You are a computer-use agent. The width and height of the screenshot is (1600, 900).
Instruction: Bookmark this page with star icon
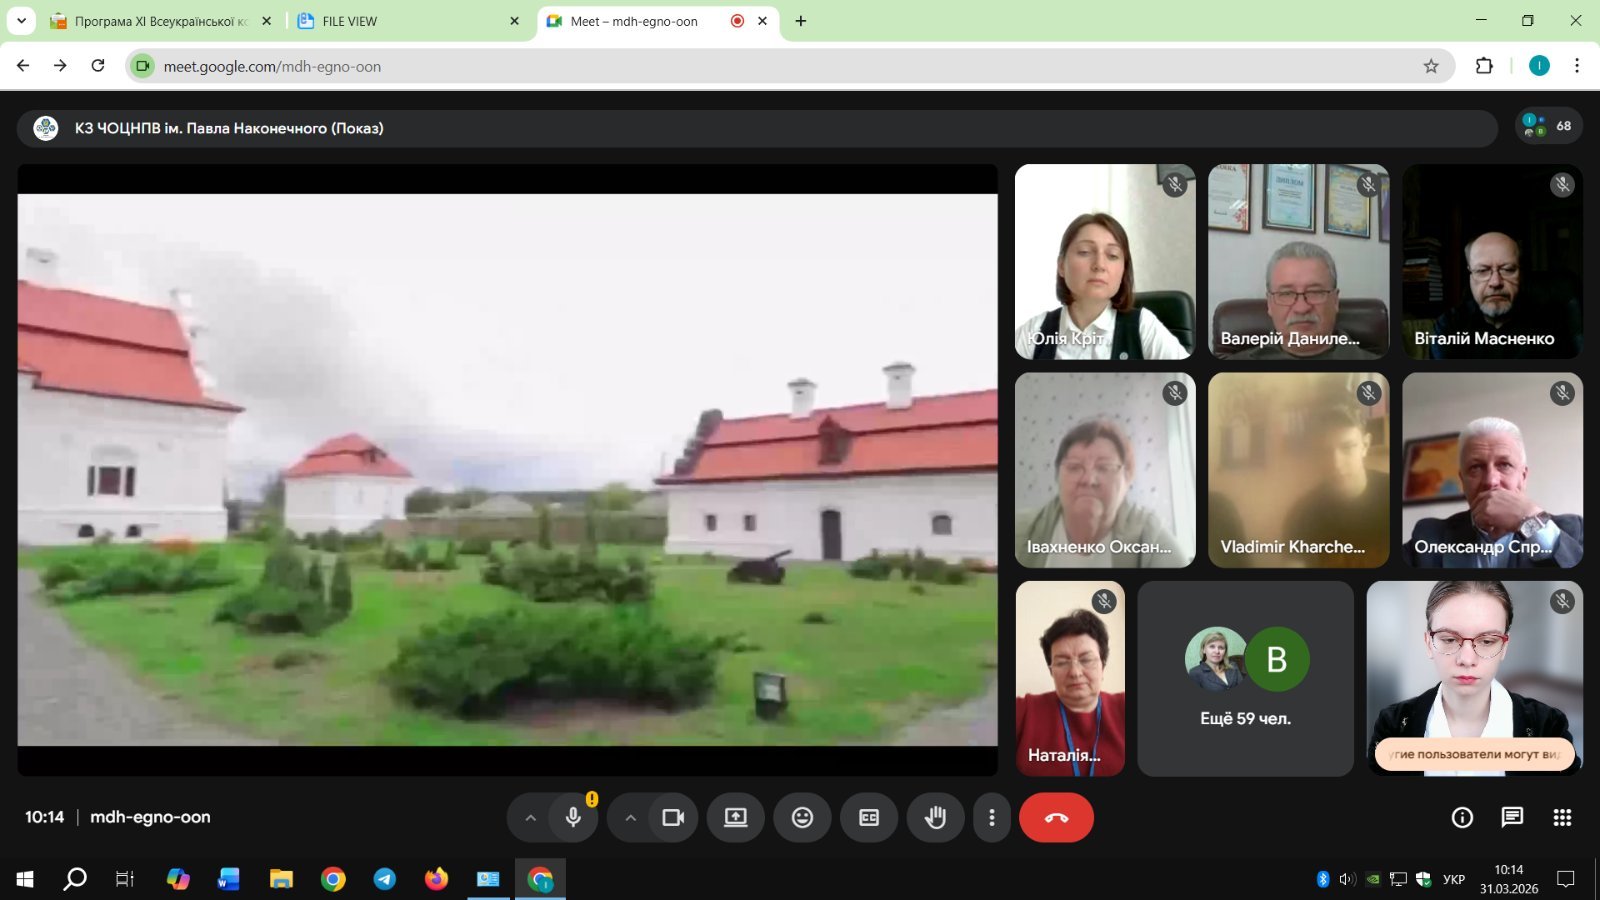click(x=1431, y=66)
